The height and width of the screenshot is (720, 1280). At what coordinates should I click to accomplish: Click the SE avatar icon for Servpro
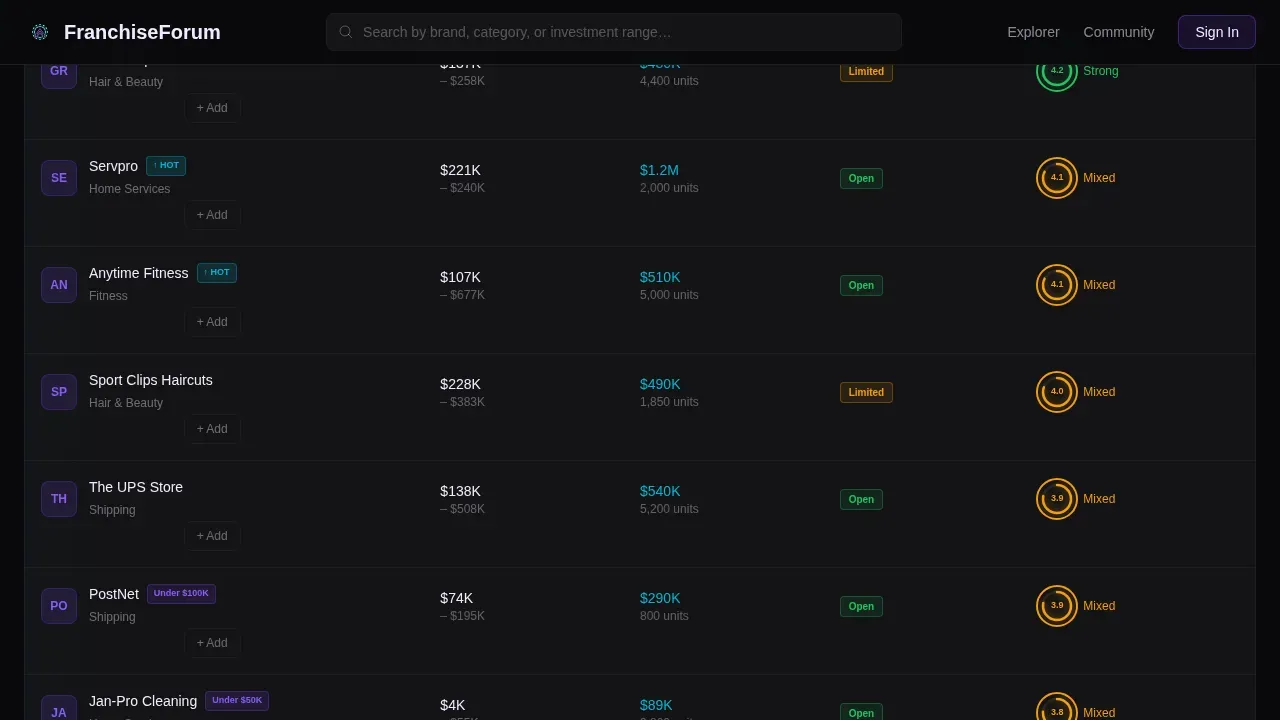59,178
